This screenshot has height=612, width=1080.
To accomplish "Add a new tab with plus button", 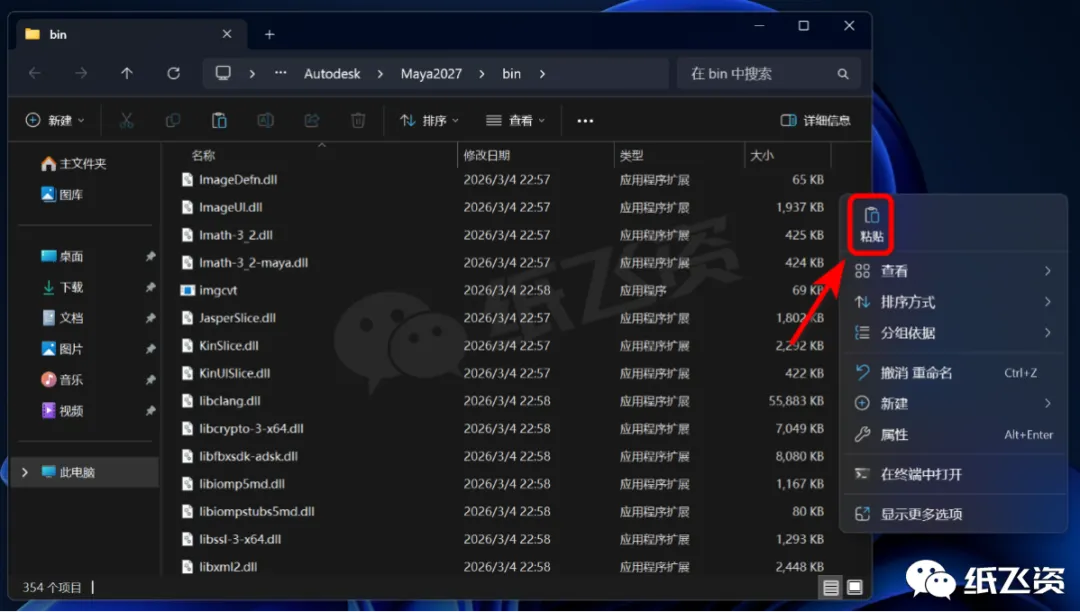I will 269,34.
